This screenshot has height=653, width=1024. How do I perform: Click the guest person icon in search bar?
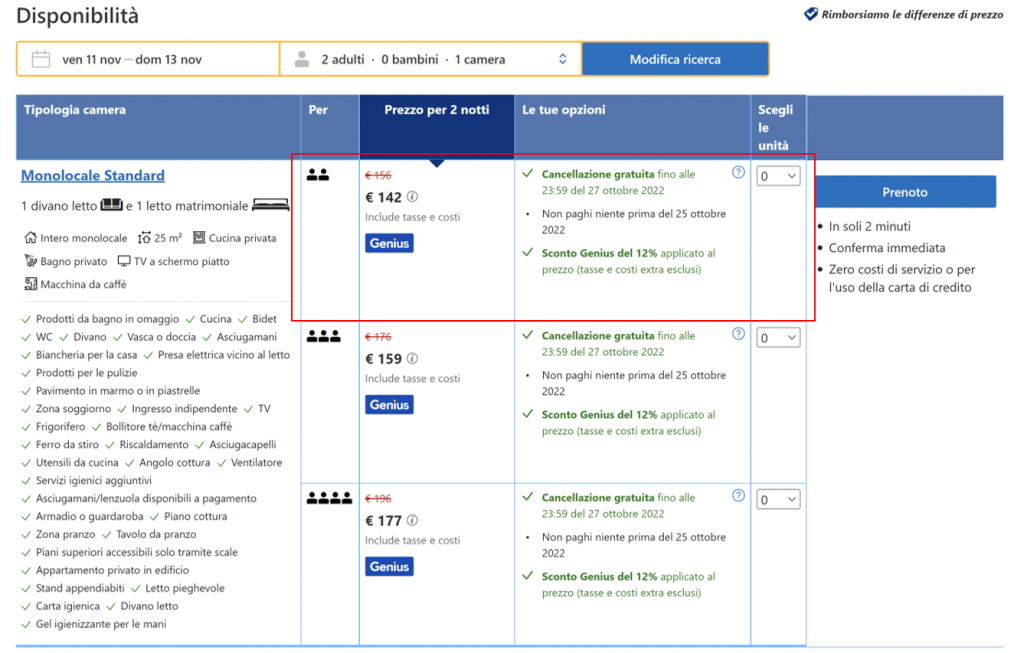coord(302,59)
